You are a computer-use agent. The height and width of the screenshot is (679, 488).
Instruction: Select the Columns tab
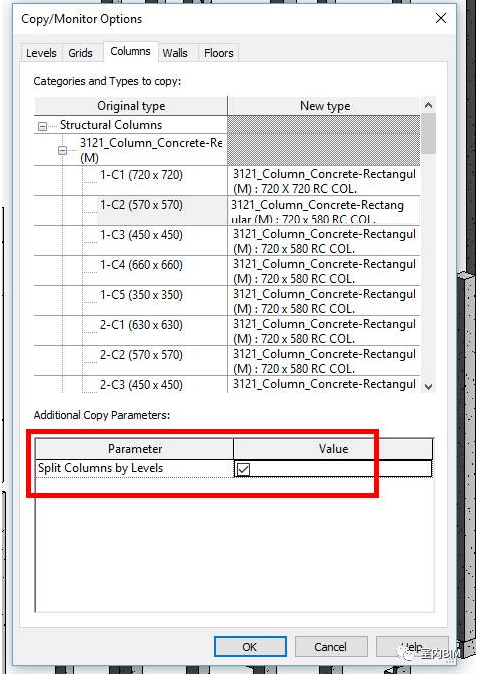tap(130, 51)
